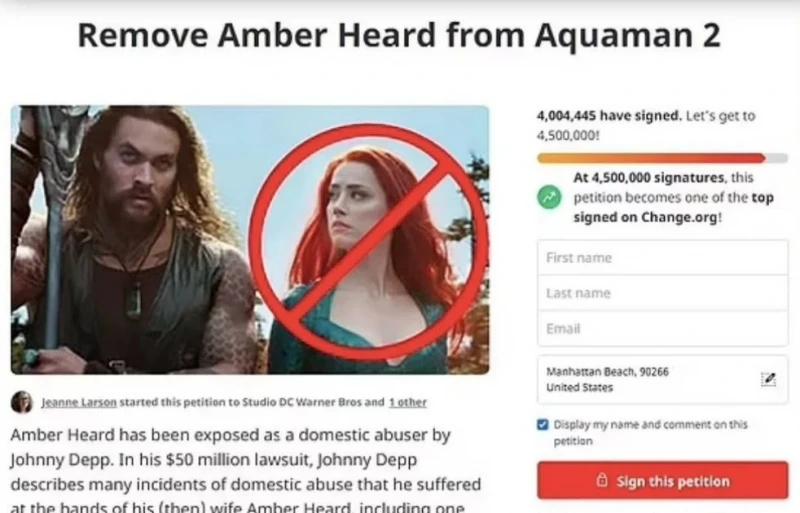Screen dimensions: 800x513
Task: Click the 'top signed on Change.org' text
Action: coord(673,207)
